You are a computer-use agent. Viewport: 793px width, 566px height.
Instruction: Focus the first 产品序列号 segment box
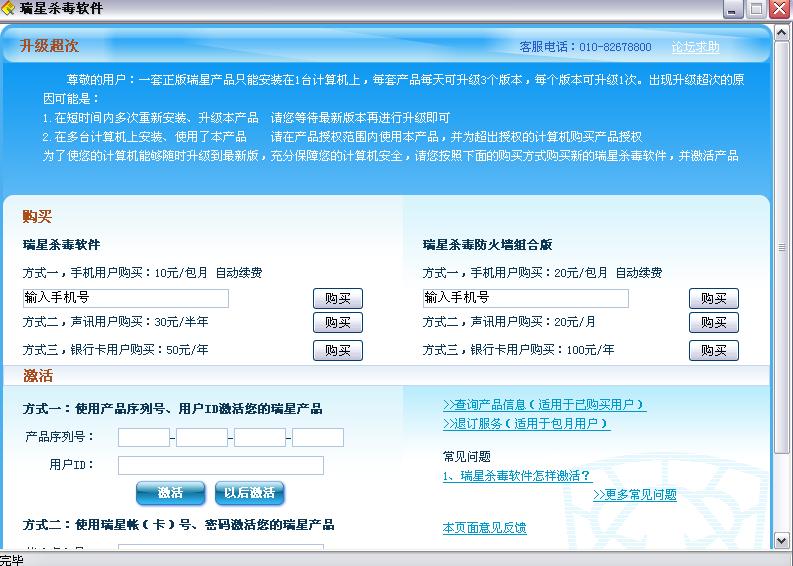(x=144, y=437)
